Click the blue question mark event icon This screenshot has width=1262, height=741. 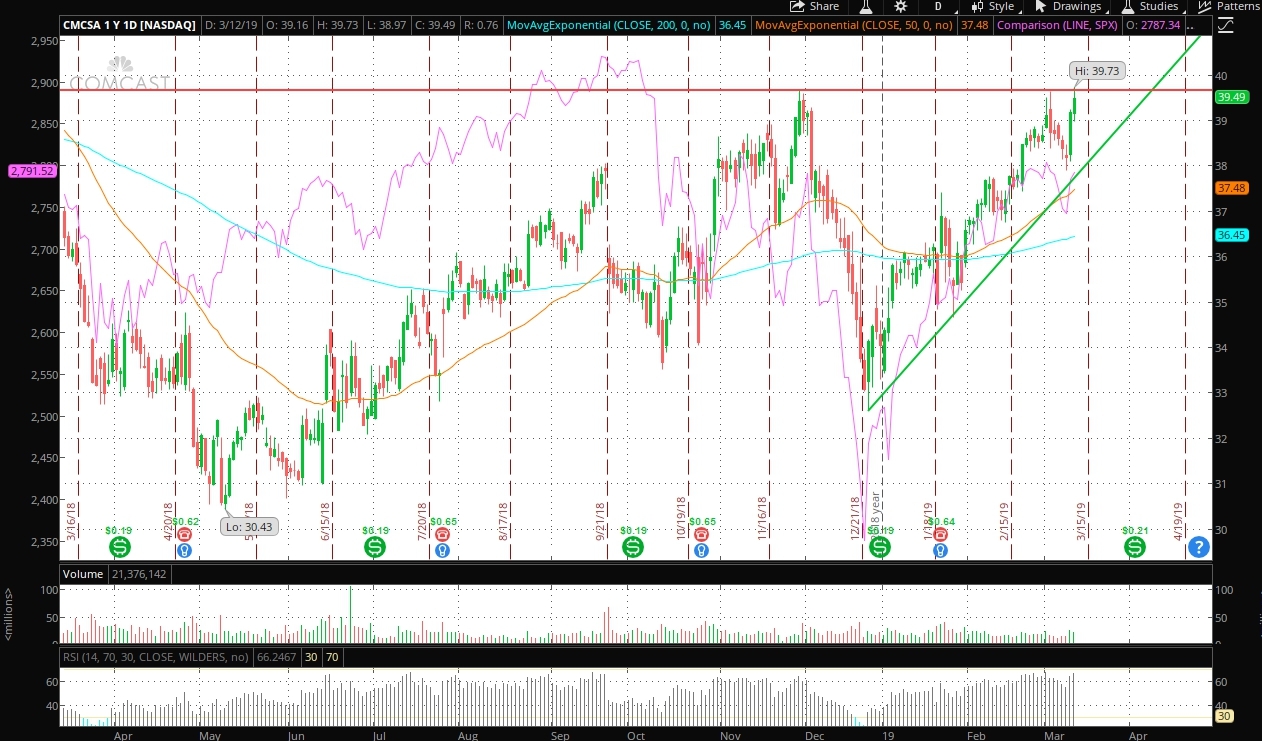click(x=1199, y=547)
